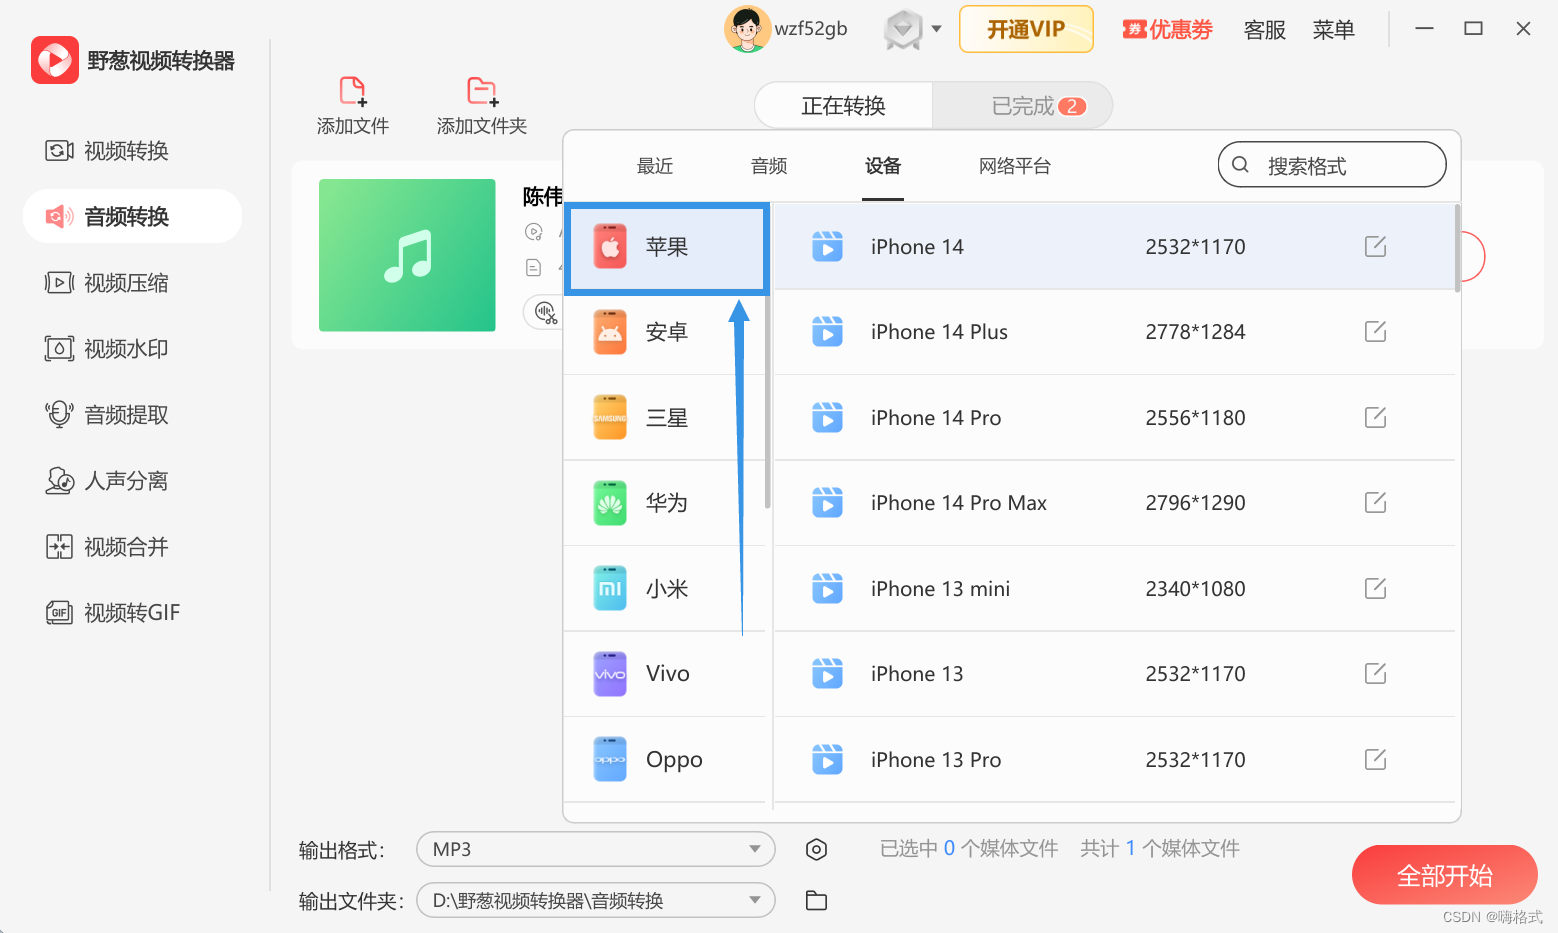
Task: Click the music file thumbnail
Action: tap(407, 255)
